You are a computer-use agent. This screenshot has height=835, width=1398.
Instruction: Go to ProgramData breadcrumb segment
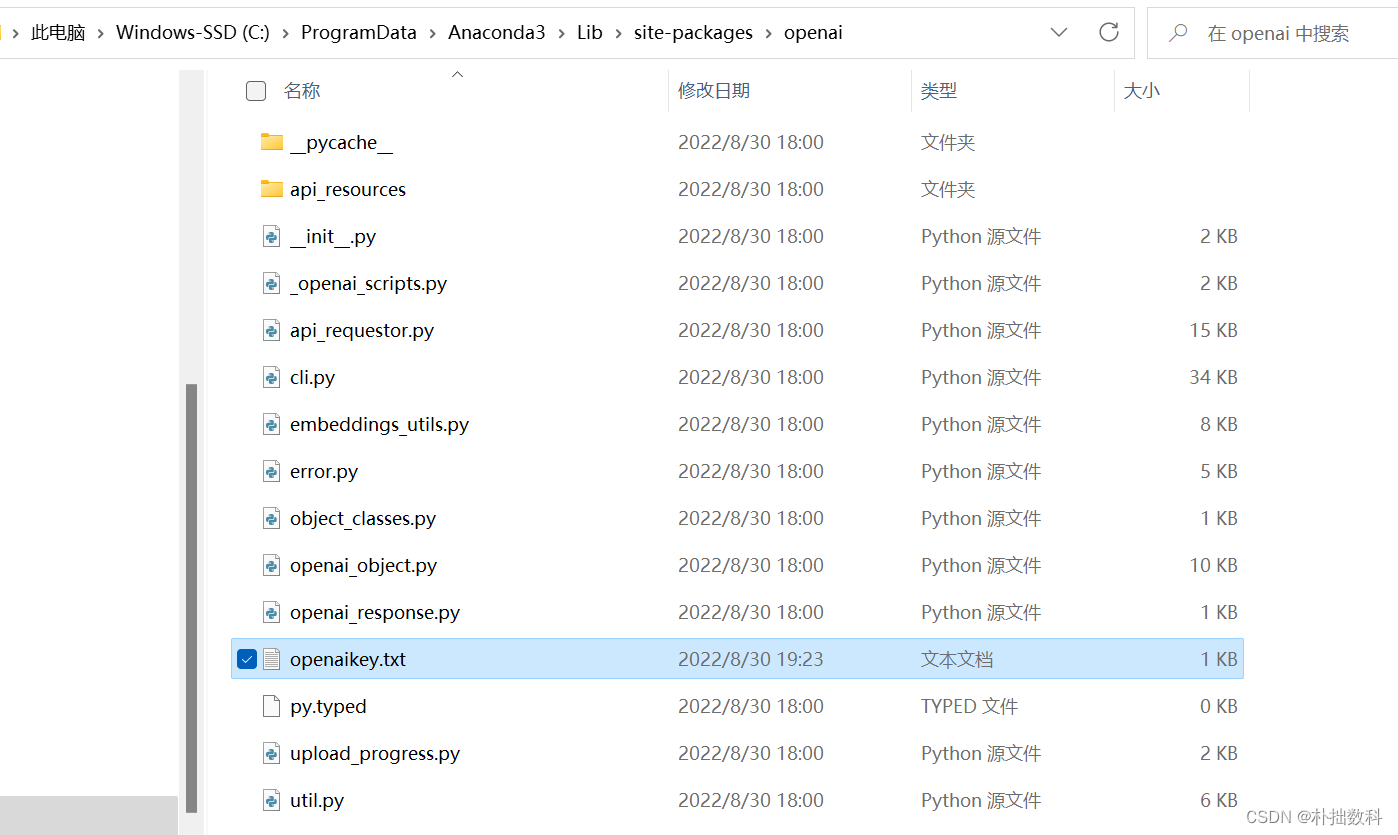pyautogui.click(x=359, y=33)
